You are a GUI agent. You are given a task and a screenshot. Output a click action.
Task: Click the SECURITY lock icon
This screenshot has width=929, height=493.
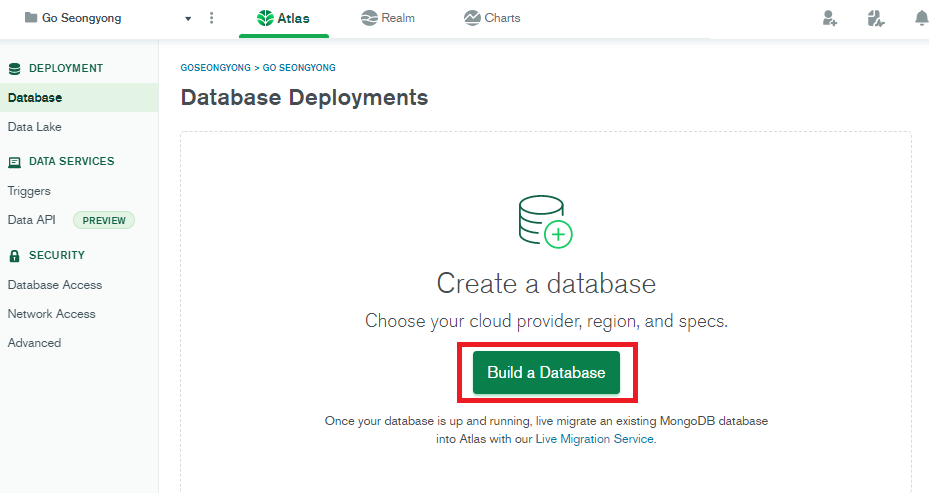point(15,256)
